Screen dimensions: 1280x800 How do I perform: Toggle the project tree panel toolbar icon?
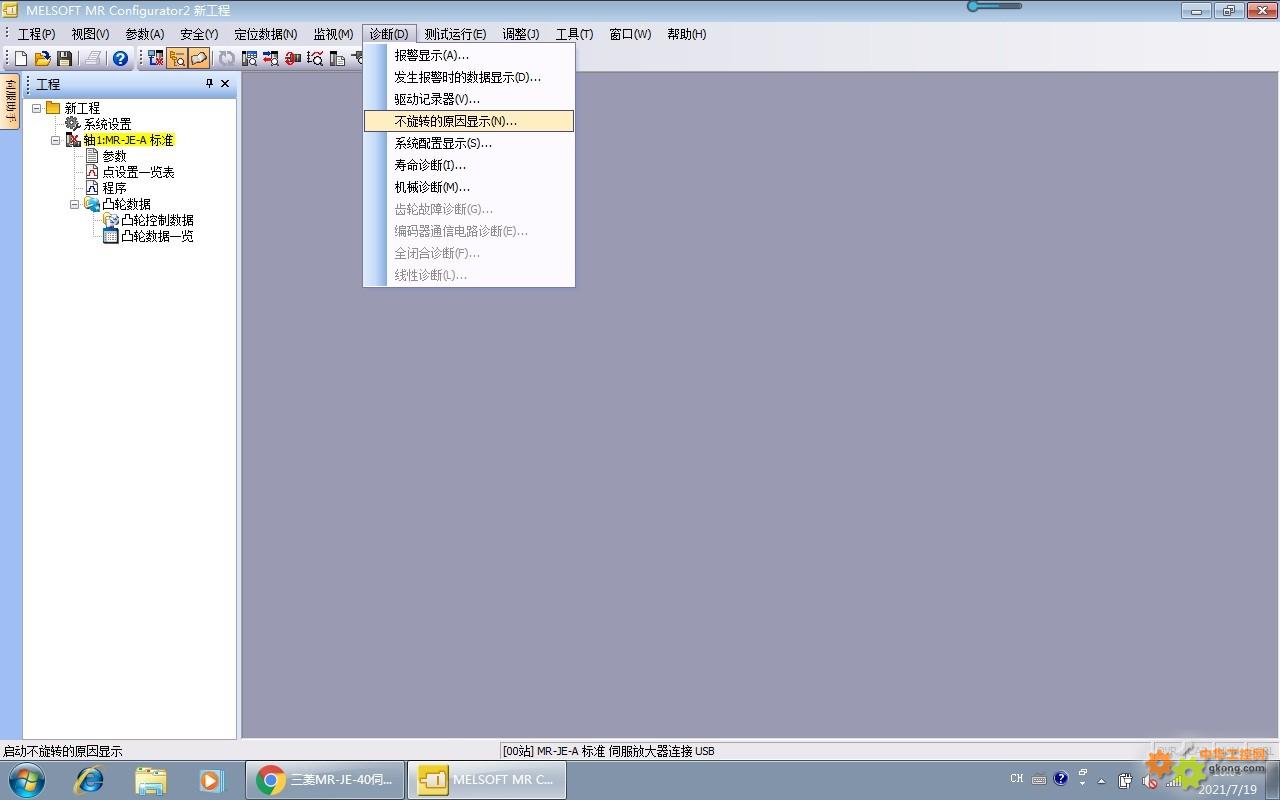177,59
